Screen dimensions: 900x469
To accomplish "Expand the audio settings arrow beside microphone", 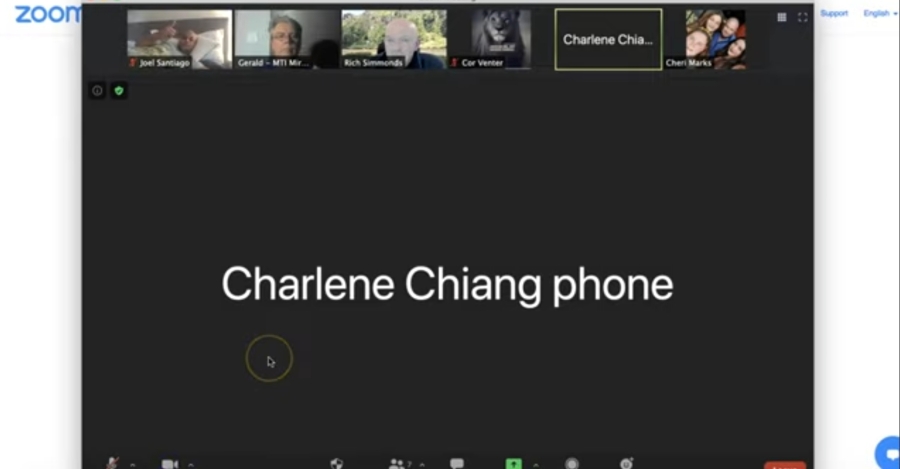I will click(x=133, y=464).
